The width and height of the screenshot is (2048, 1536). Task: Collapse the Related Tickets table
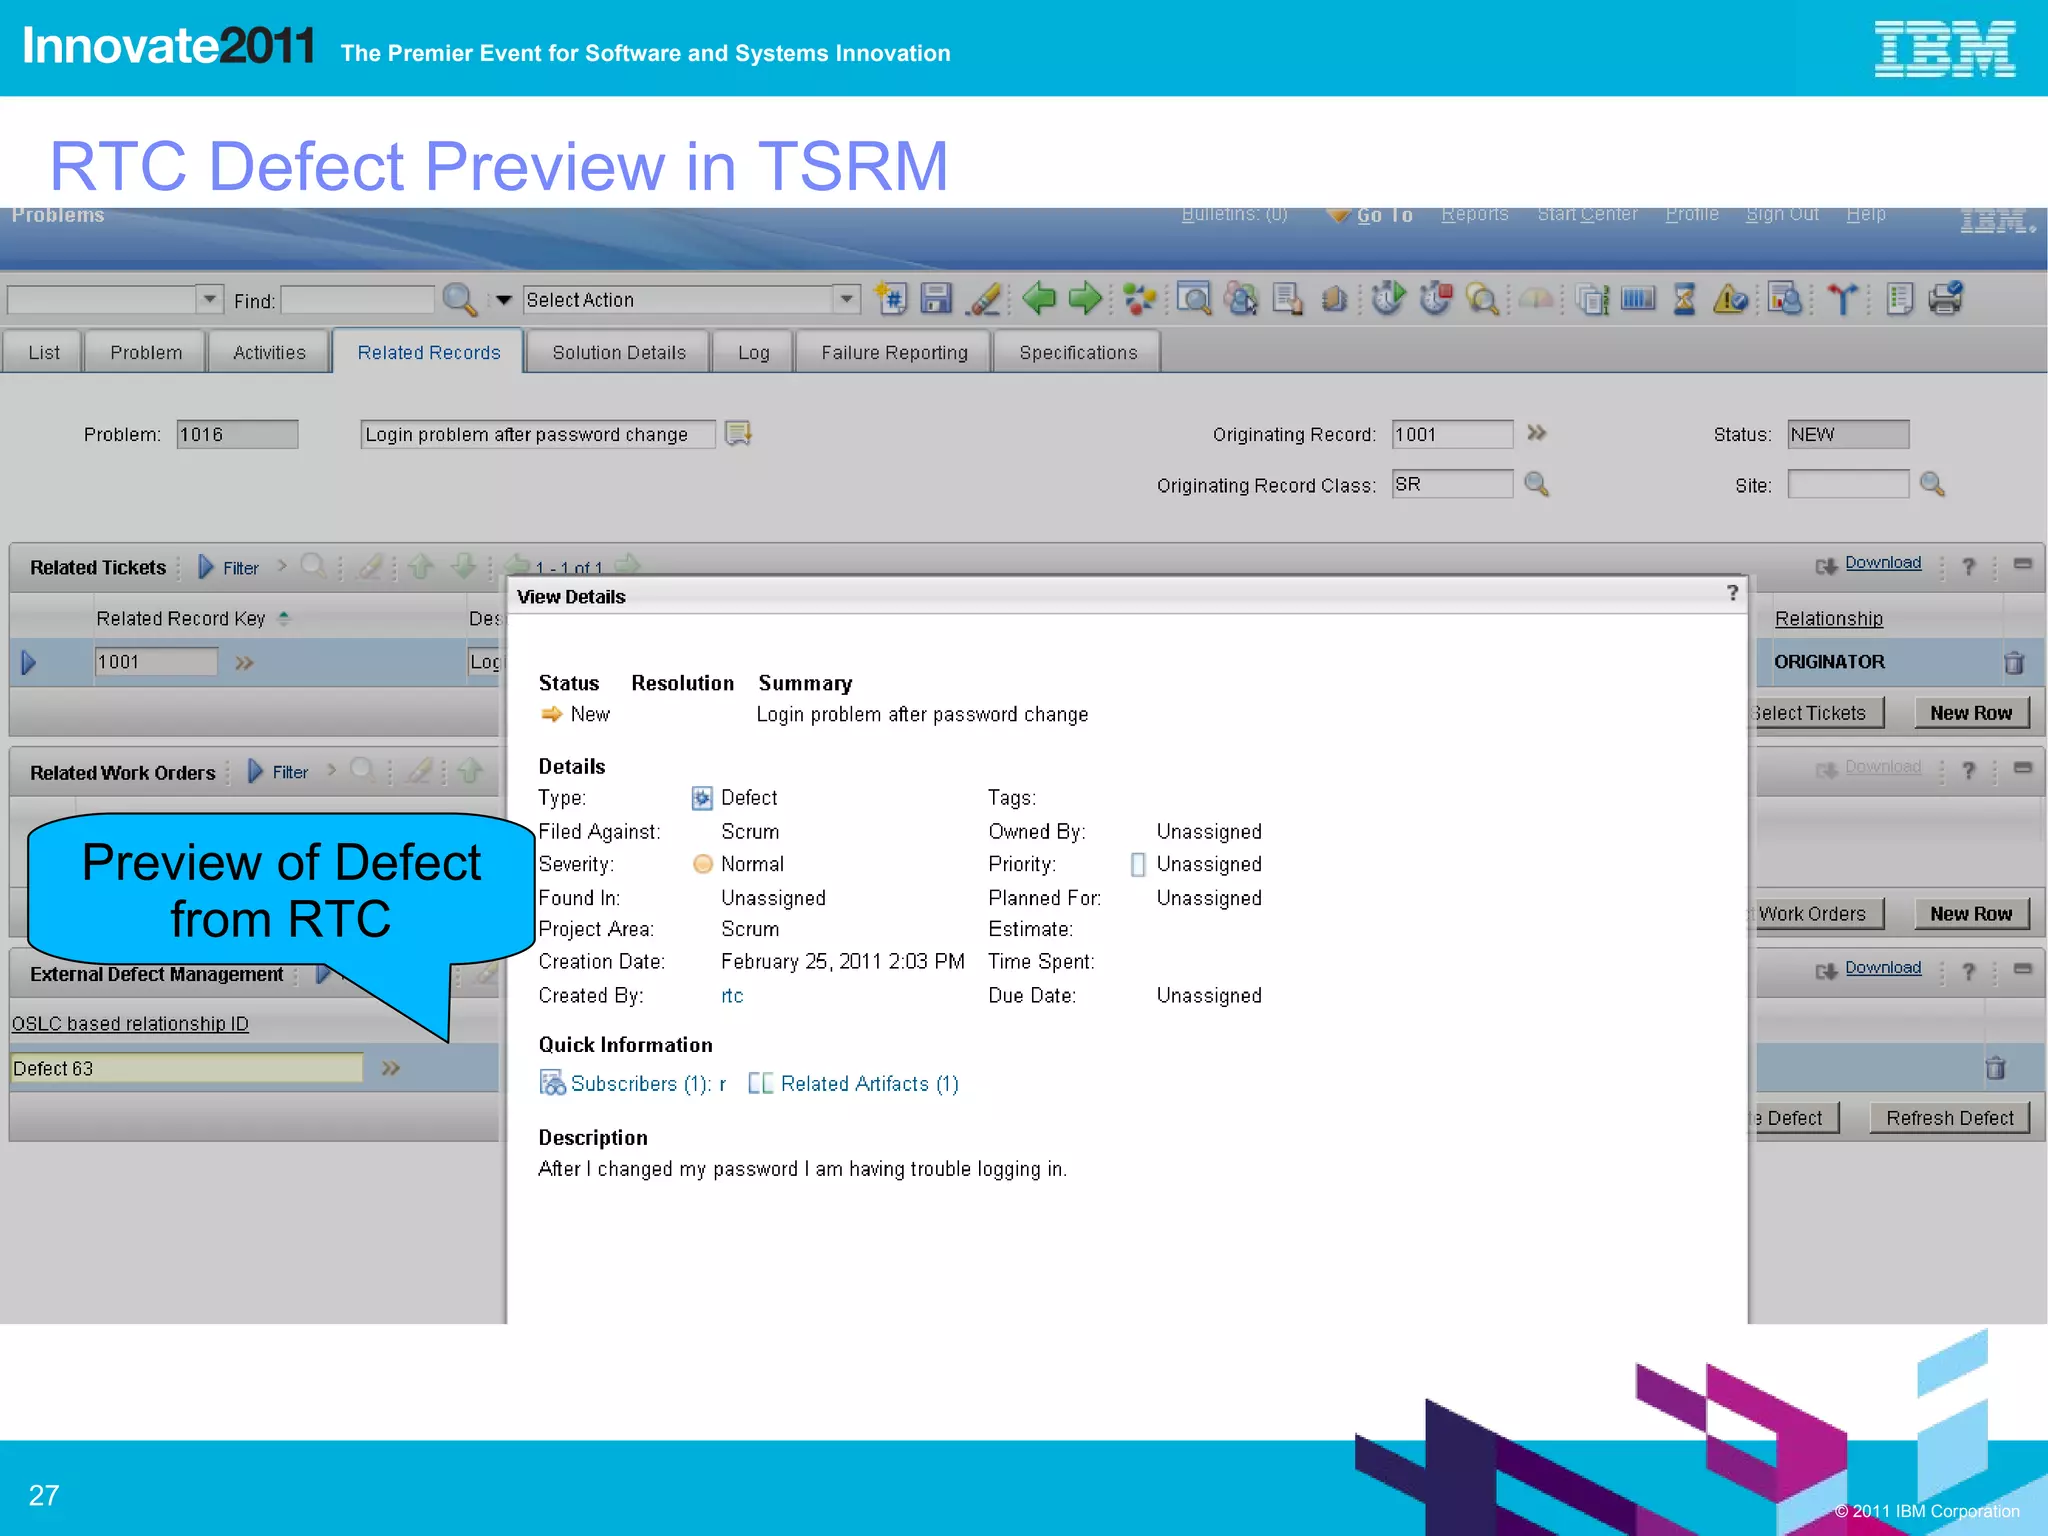pos(2022,564)
